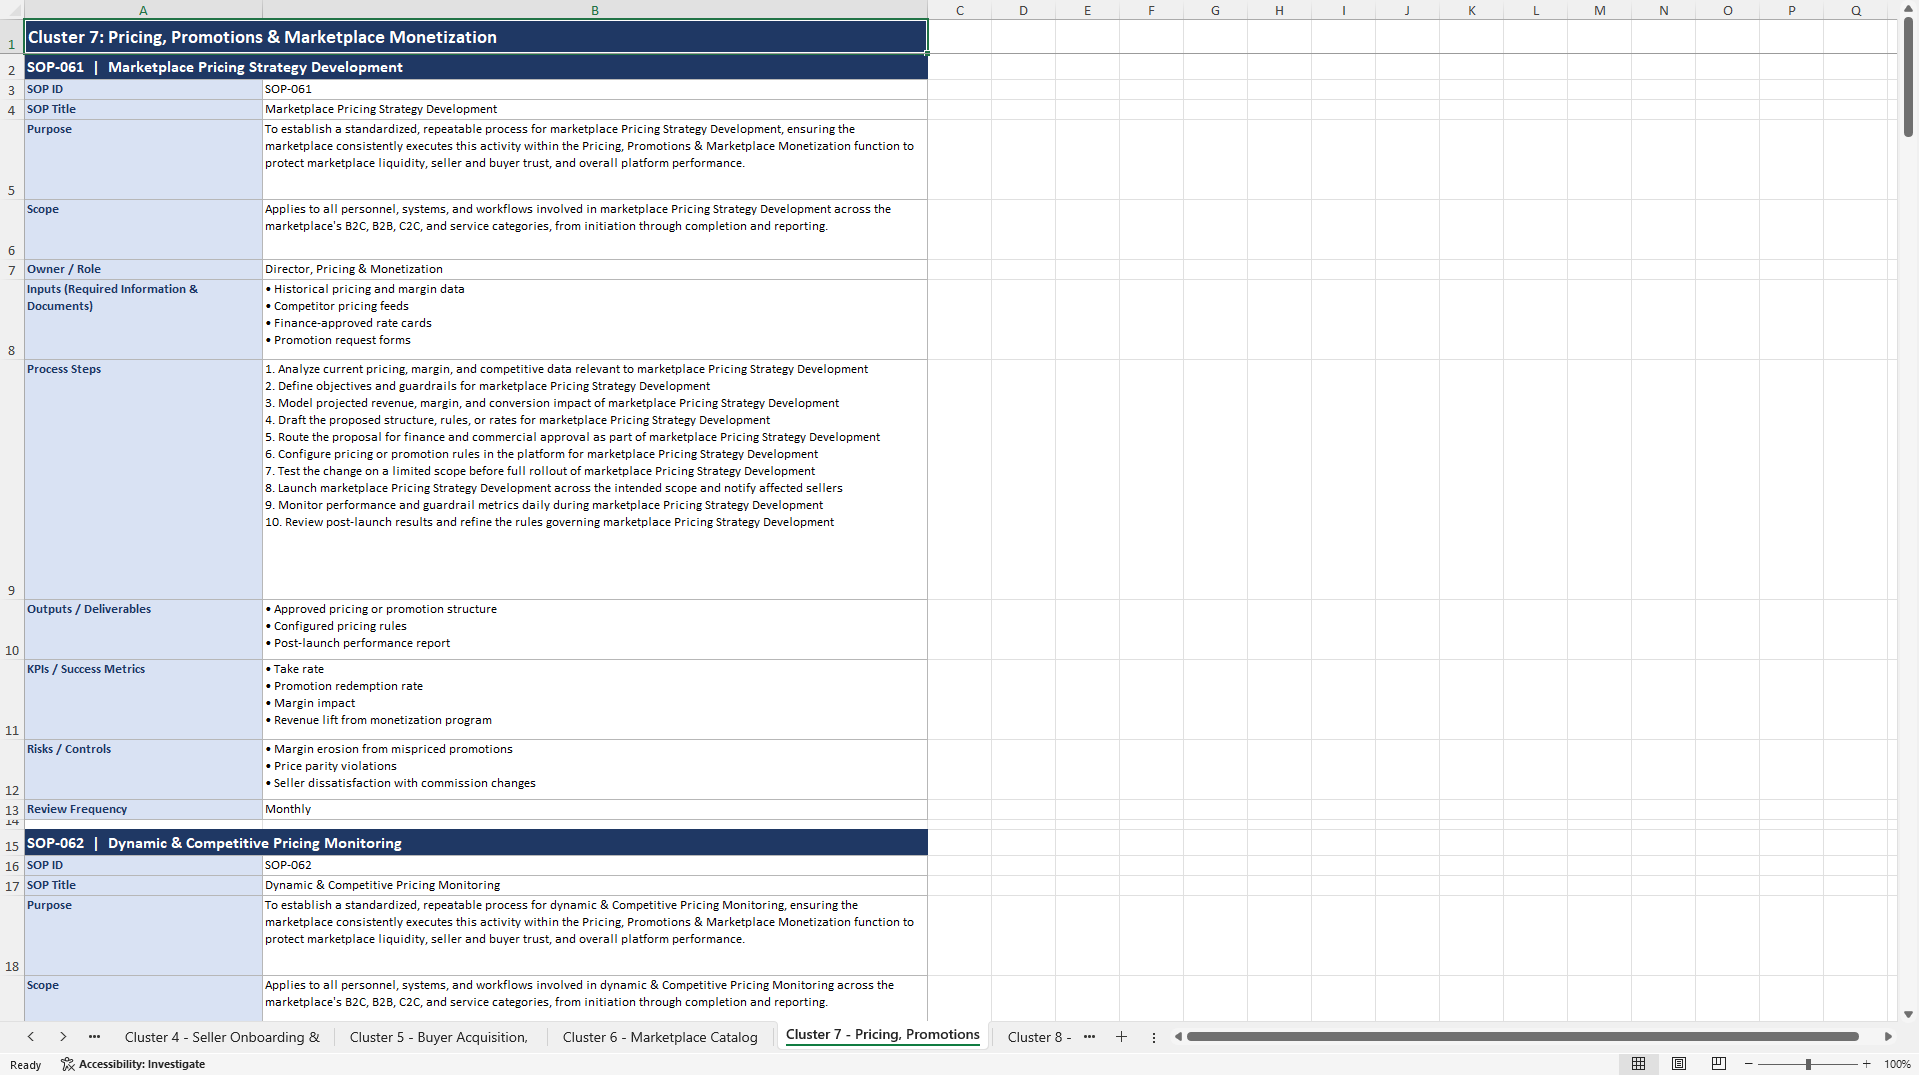
Task: Select the Cluster 7 title cell
Action: (x=476, y=37)
